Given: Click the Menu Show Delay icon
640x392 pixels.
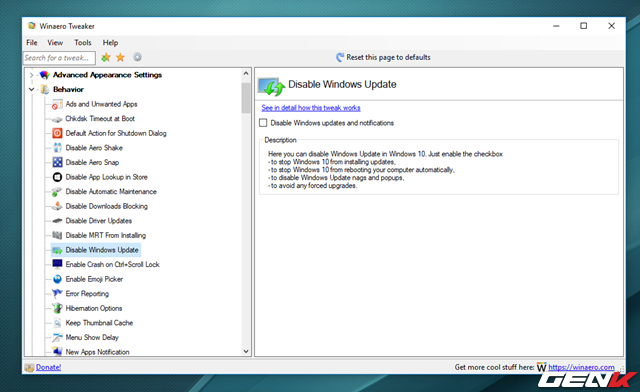Looking at the screenshot, I should point(57,338).
